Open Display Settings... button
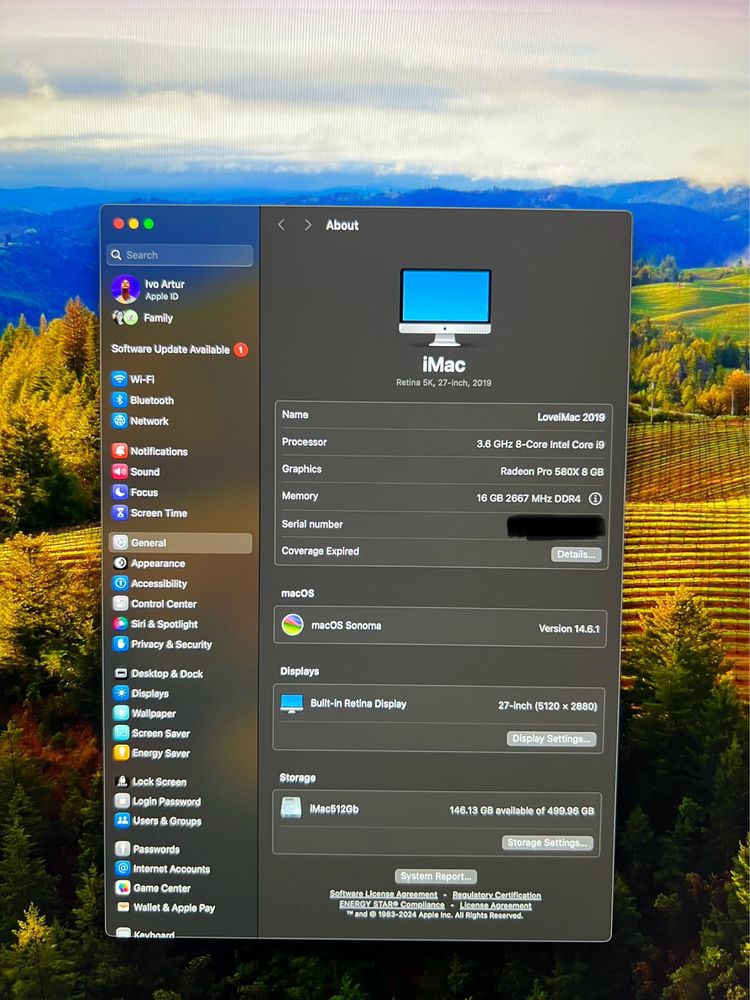The height and width of the screenshot is (1000, 750). 551,739
